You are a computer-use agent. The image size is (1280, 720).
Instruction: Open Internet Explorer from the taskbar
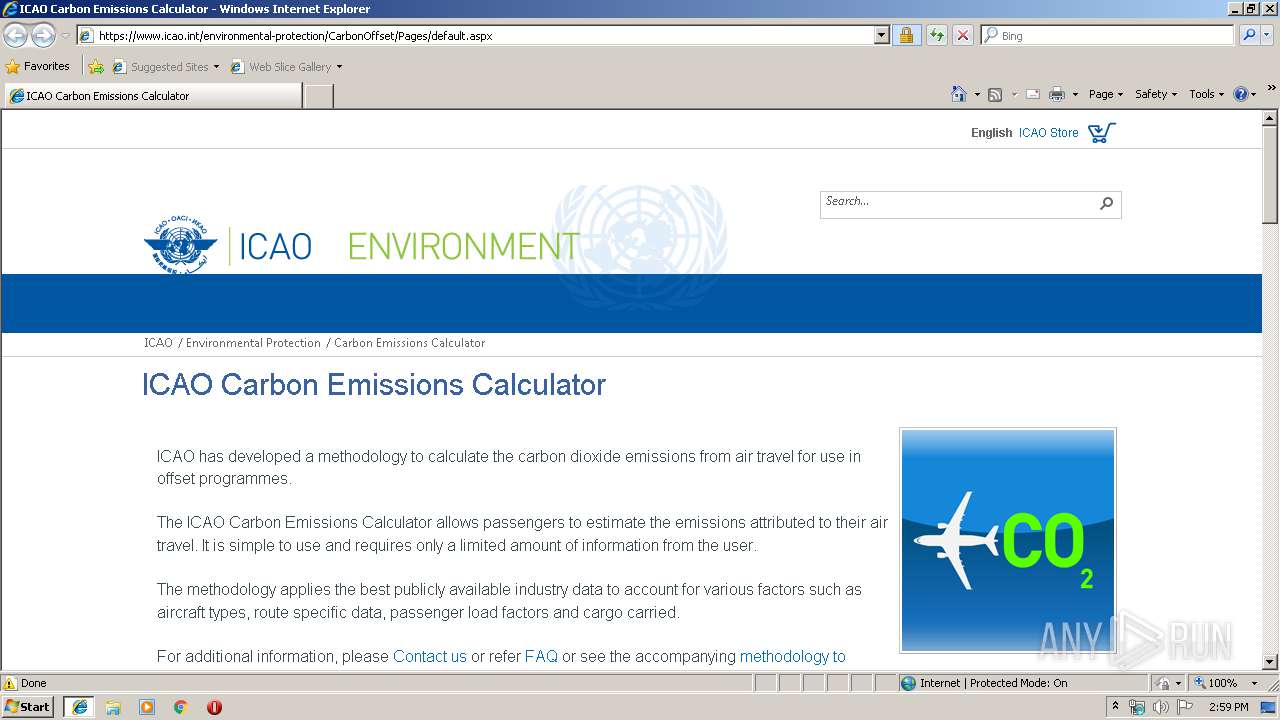[x=79, y=707]
